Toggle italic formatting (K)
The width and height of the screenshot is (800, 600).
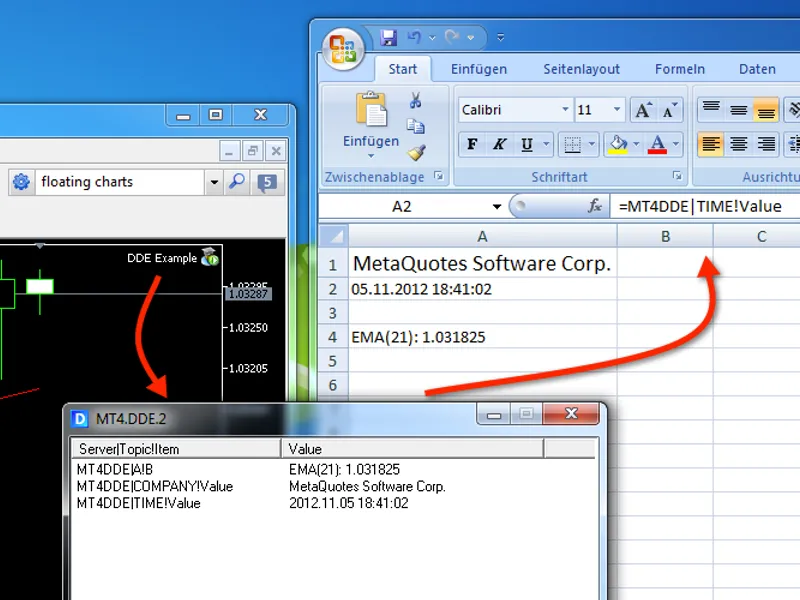[x=499, y=144]
